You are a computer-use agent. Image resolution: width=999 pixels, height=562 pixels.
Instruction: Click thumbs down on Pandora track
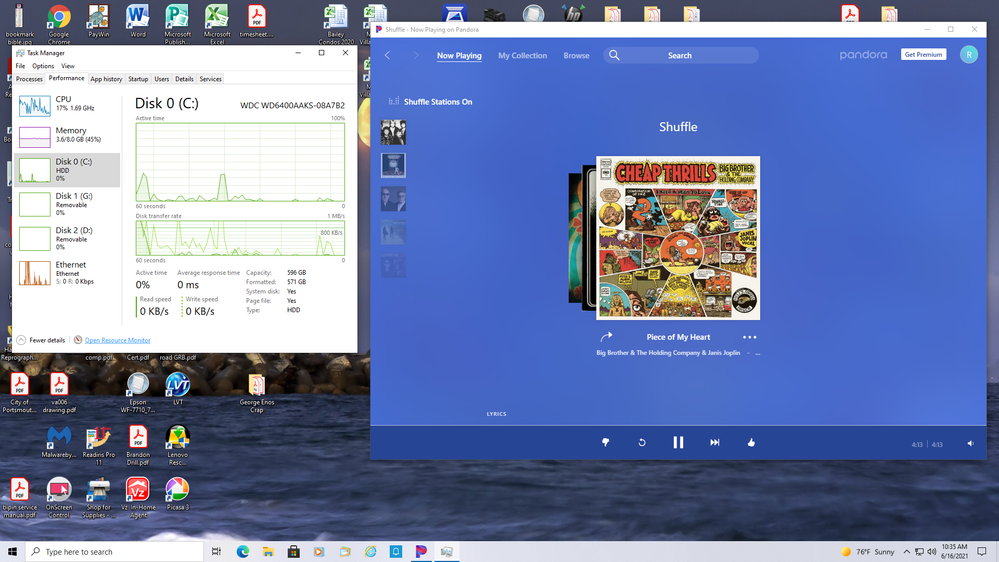point(605,442)
